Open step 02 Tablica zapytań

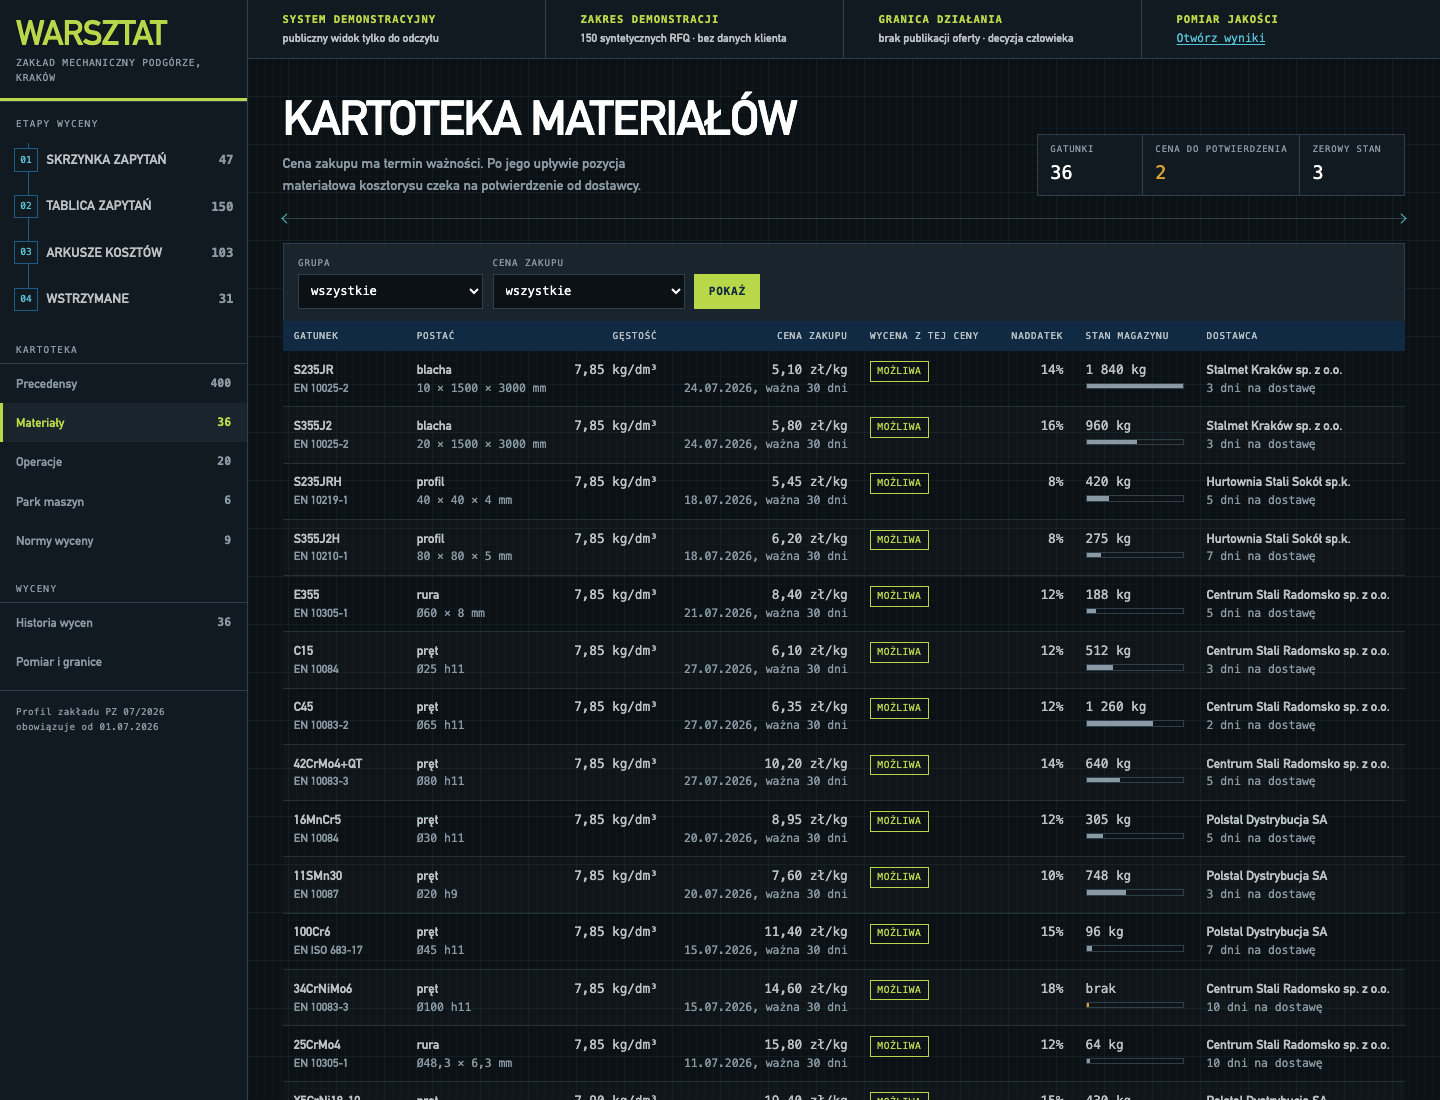(x=123, y=206)
